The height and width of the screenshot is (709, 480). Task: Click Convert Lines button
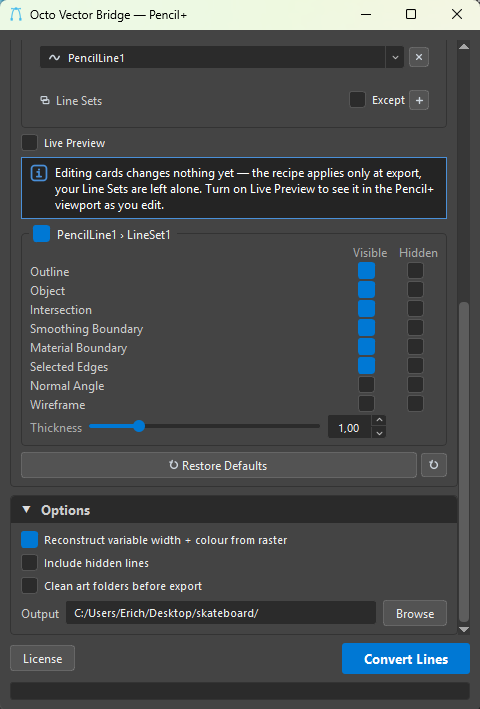pos(406,659)
